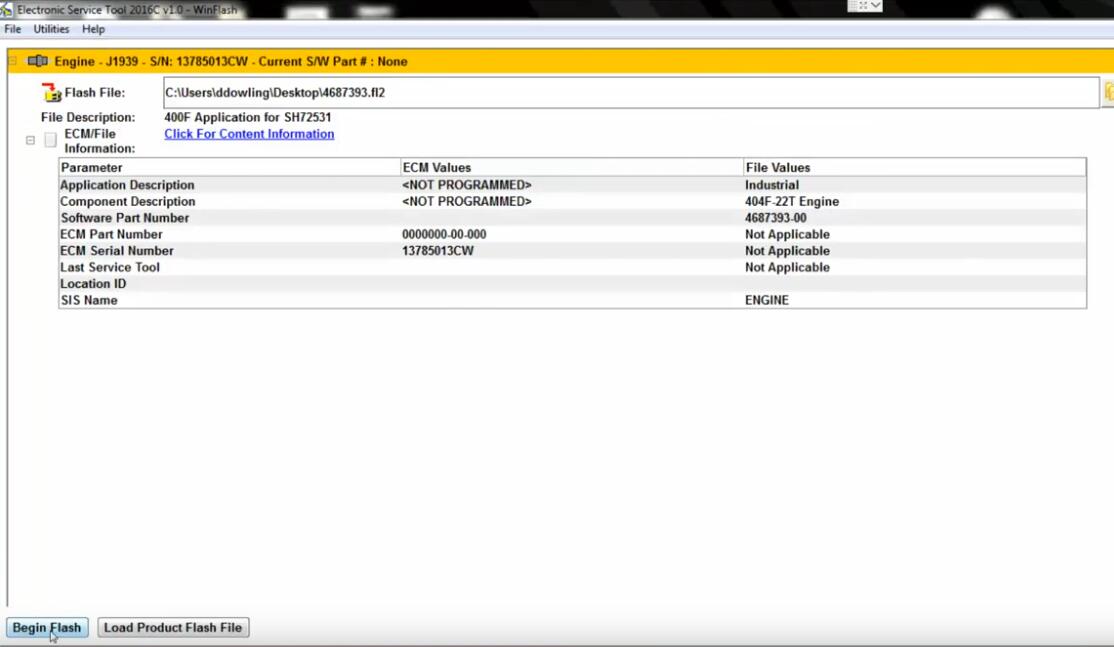1114x647 pixels.
Task: Click the File Values column header
Action: [914, 168]
